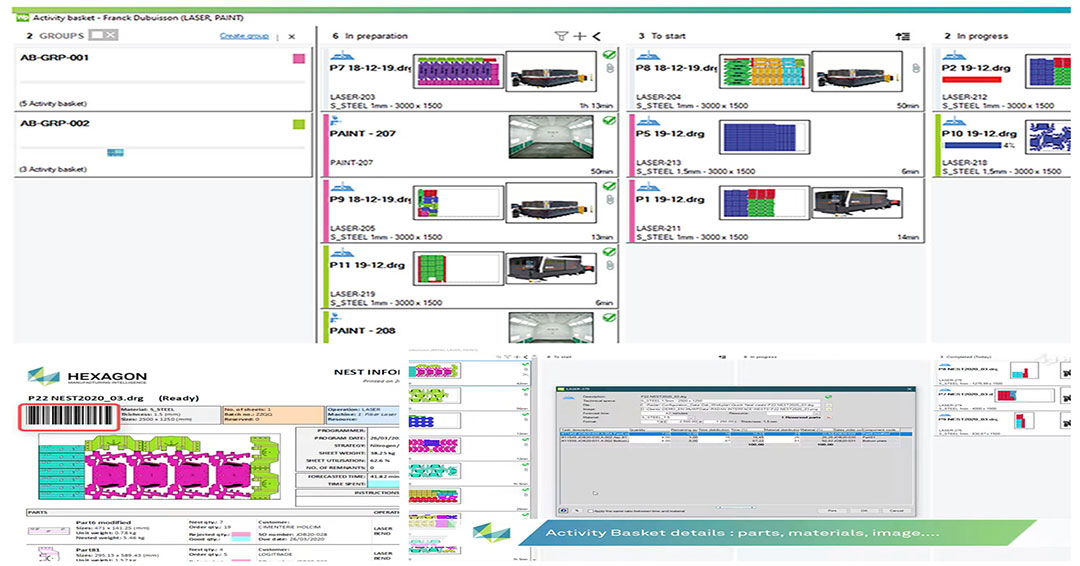The height and width of the screenshot is (566, 1080).
Task: Open the multicolor nest thumbnail of P8 18-12-19
Action: click(765, 71)
